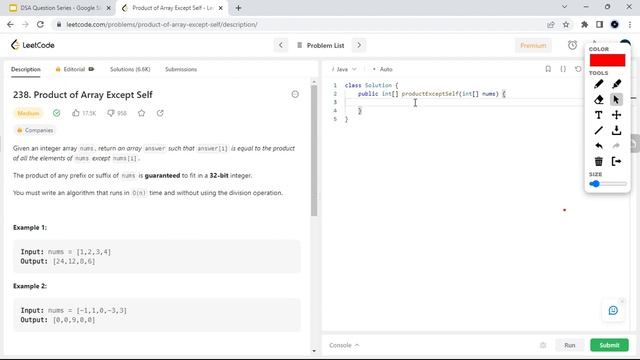Click the share page icon

tap(551, 24)
